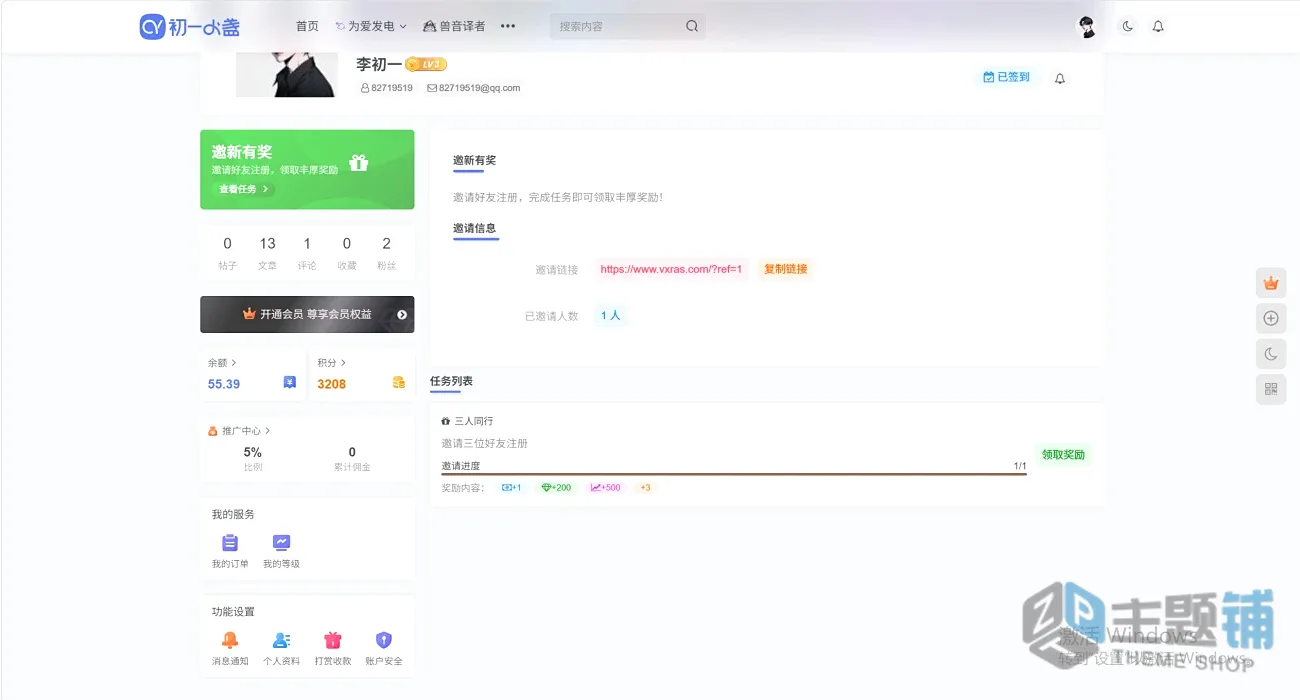Open 账户安全 shield icon

pyautogui.click(x=384, y=640)
